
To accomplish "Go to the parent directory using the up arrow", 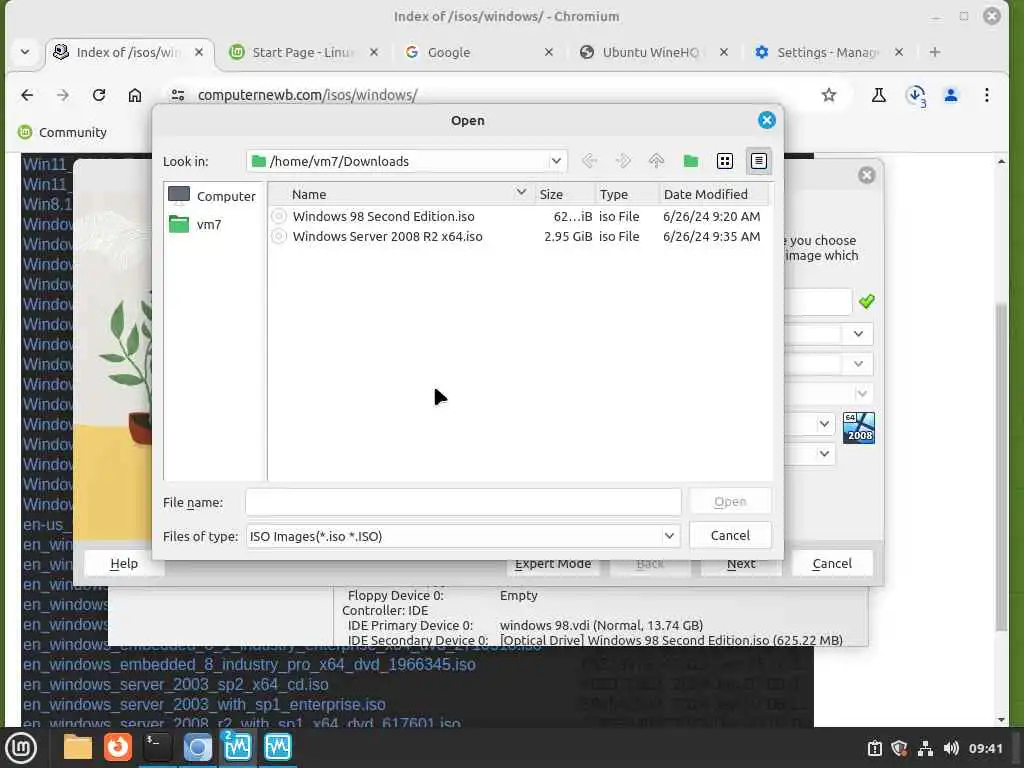I will 656,161.
